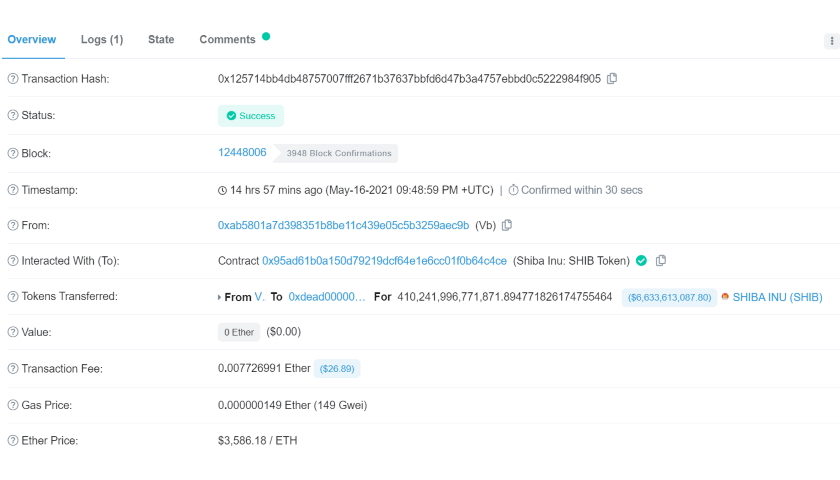This screenshot has width=840, height=480.
Task: Open the three-dot more options menu
Action: click(831, 41)
